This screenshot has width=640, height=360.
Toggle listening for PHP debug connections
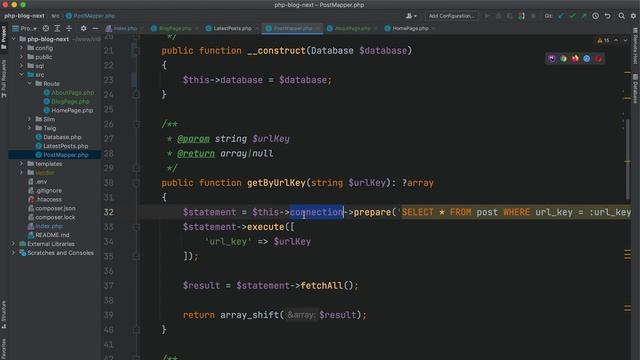[521, 16]
